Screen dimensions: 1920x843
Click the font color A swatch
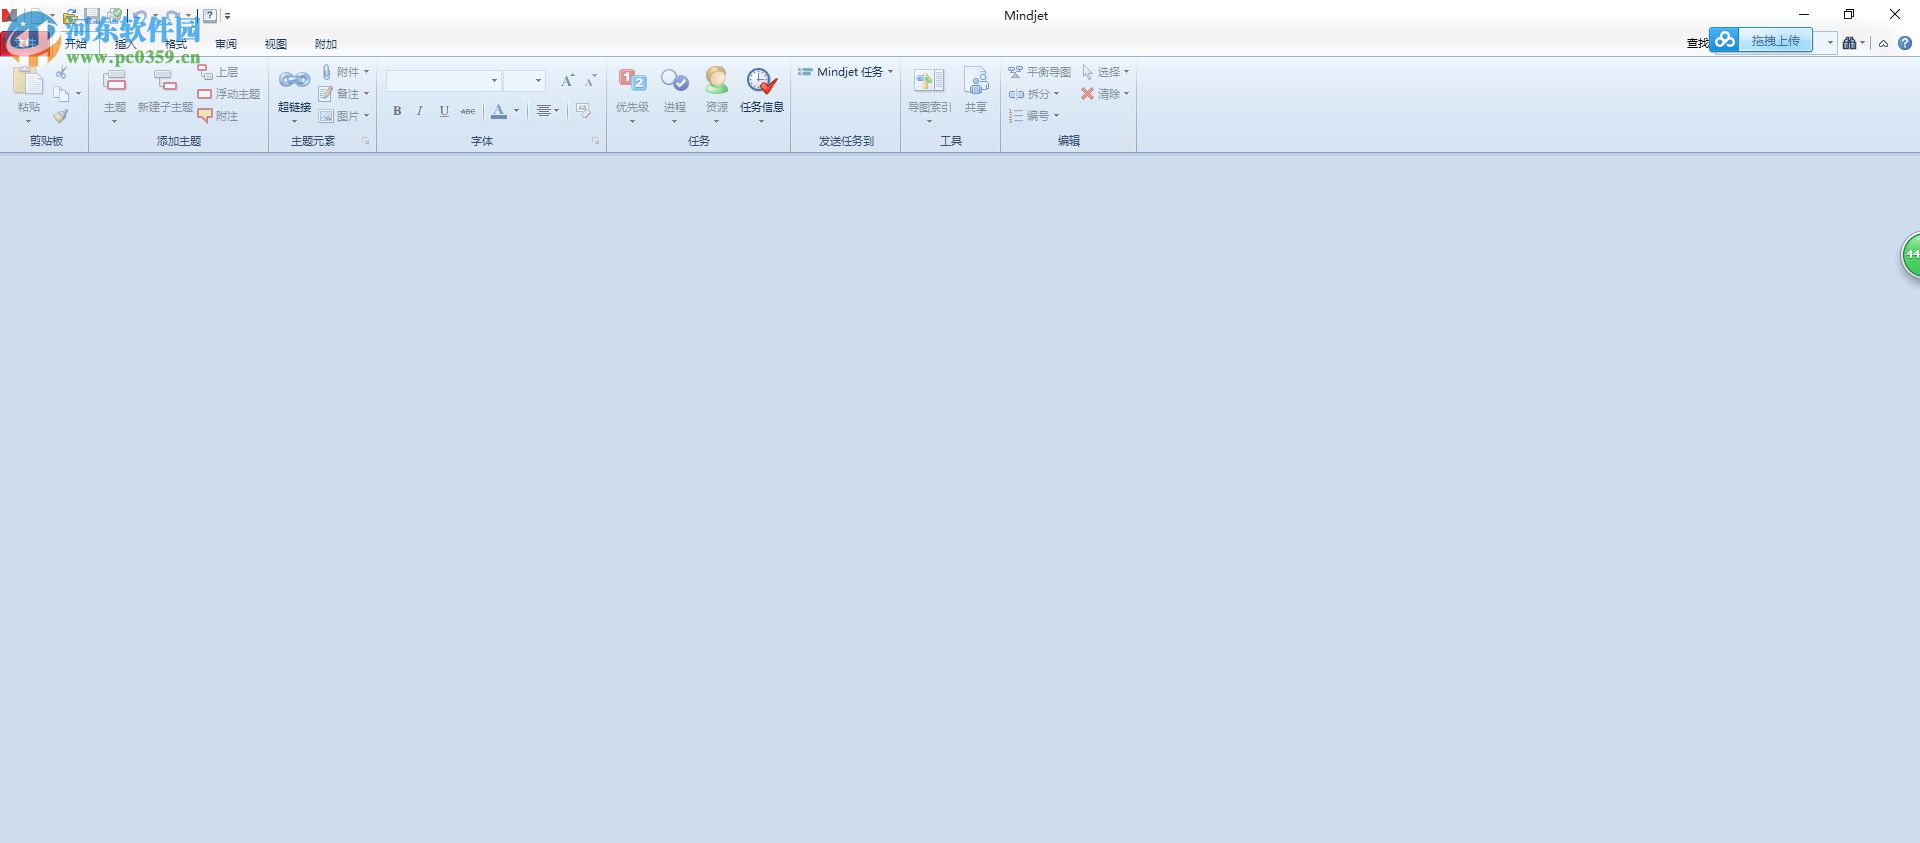499,111
